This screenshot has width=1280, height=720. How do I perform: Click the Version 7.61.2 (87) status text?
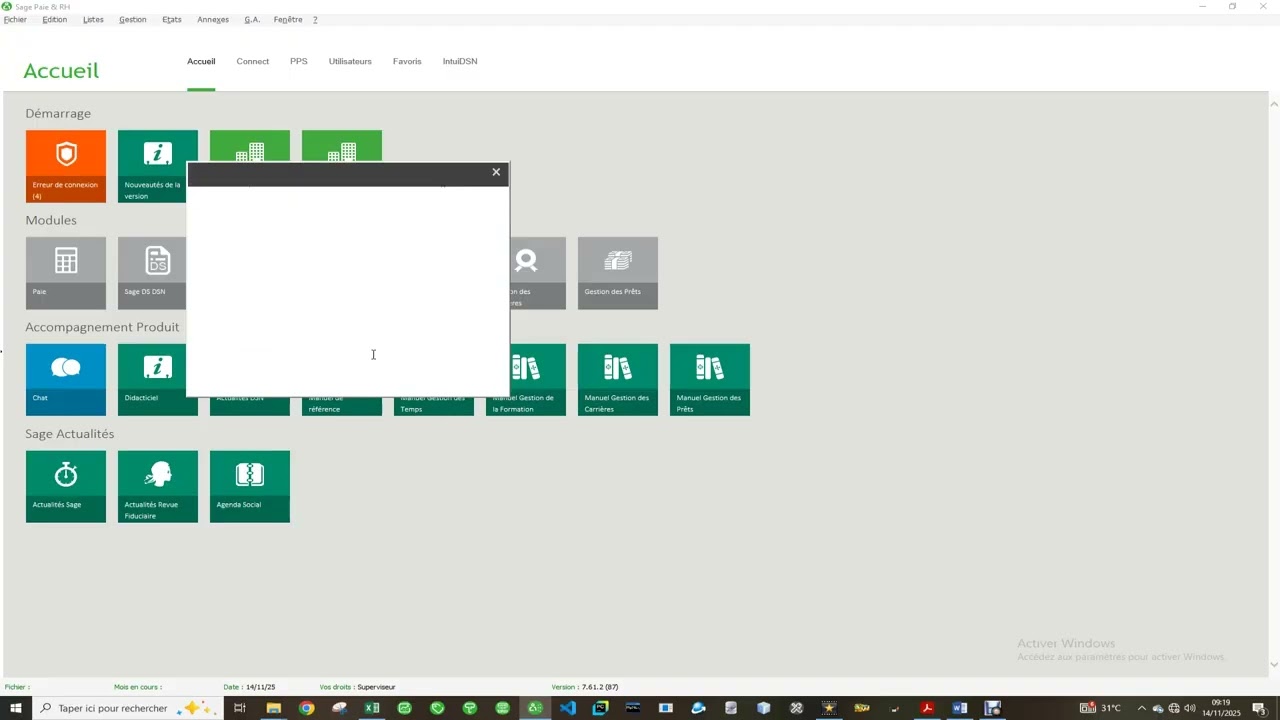[x=585, y=687]
